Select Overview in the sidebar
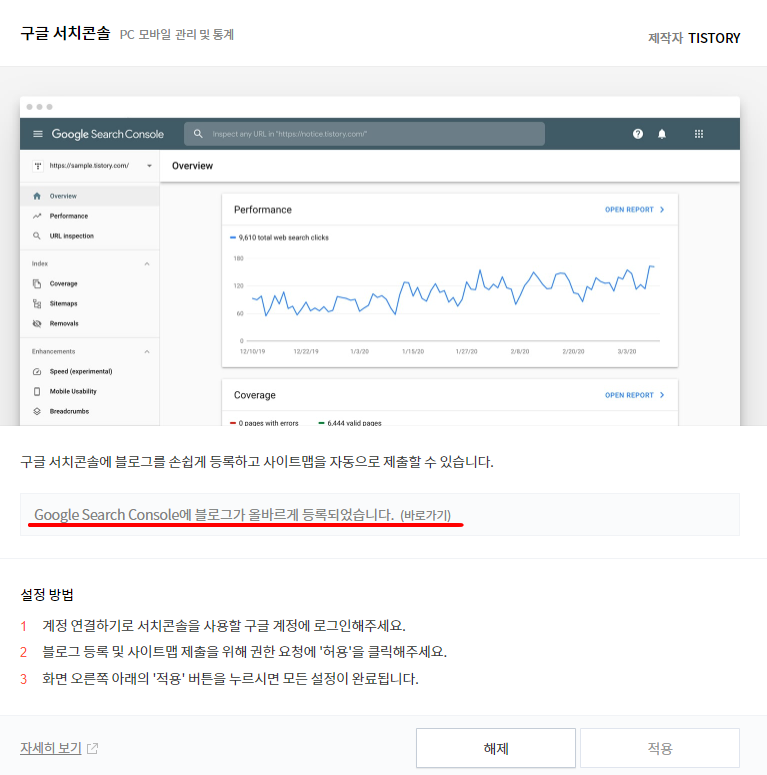 (x=90, y=196)
